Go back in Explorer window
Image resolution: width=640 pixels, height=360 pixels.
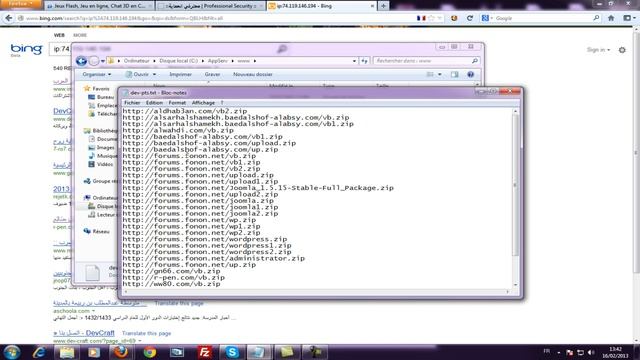[x=81, y=61]
